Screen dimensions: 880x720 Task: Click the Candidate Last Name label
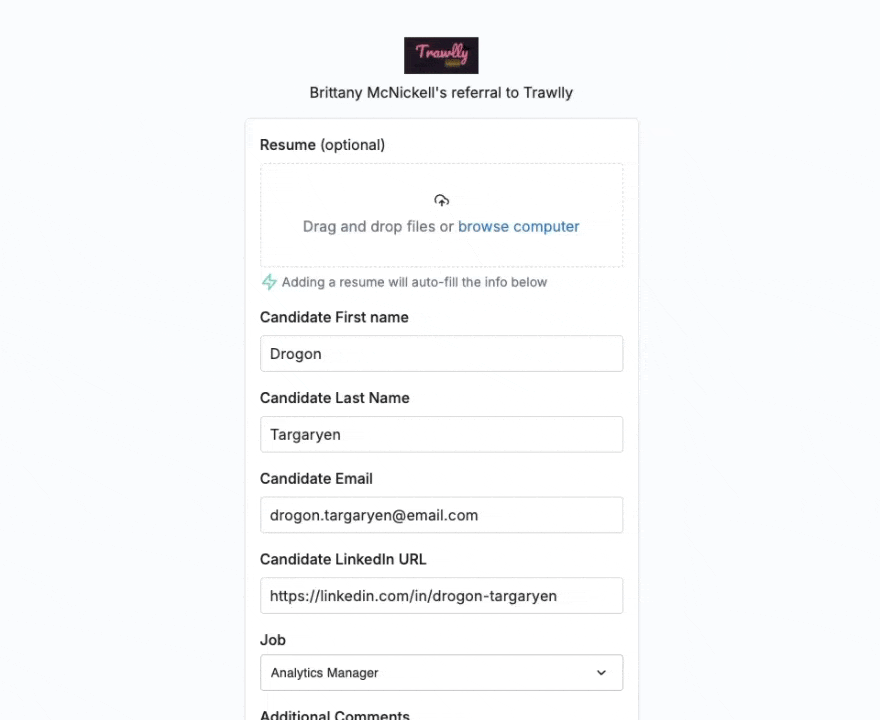(334, 398)
